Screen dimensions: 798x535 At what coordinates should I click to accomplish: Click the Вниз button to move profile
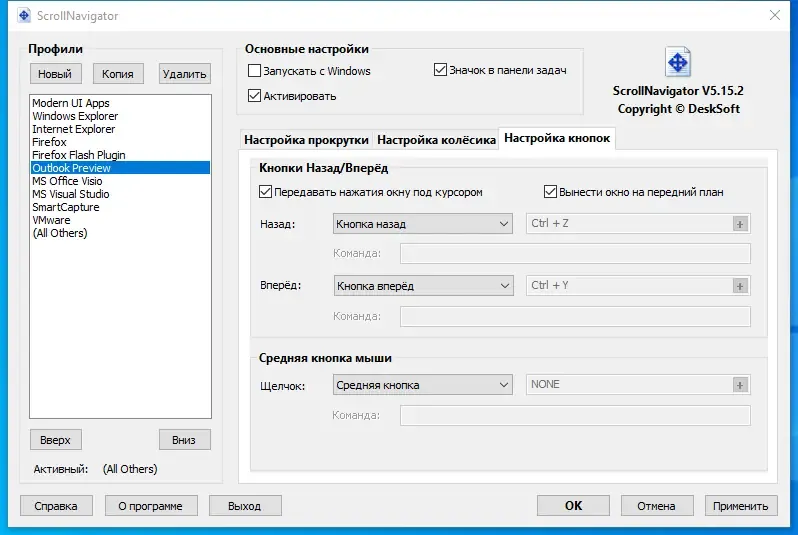click(184, 440)
